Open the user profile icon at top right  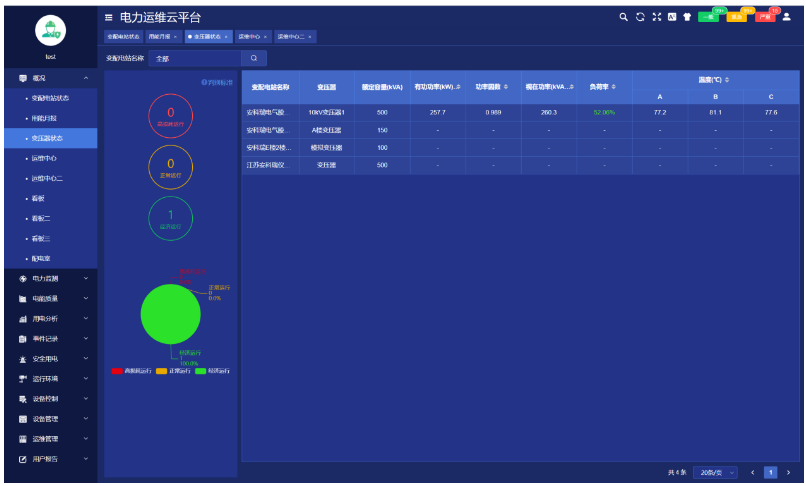pos(786,17)
